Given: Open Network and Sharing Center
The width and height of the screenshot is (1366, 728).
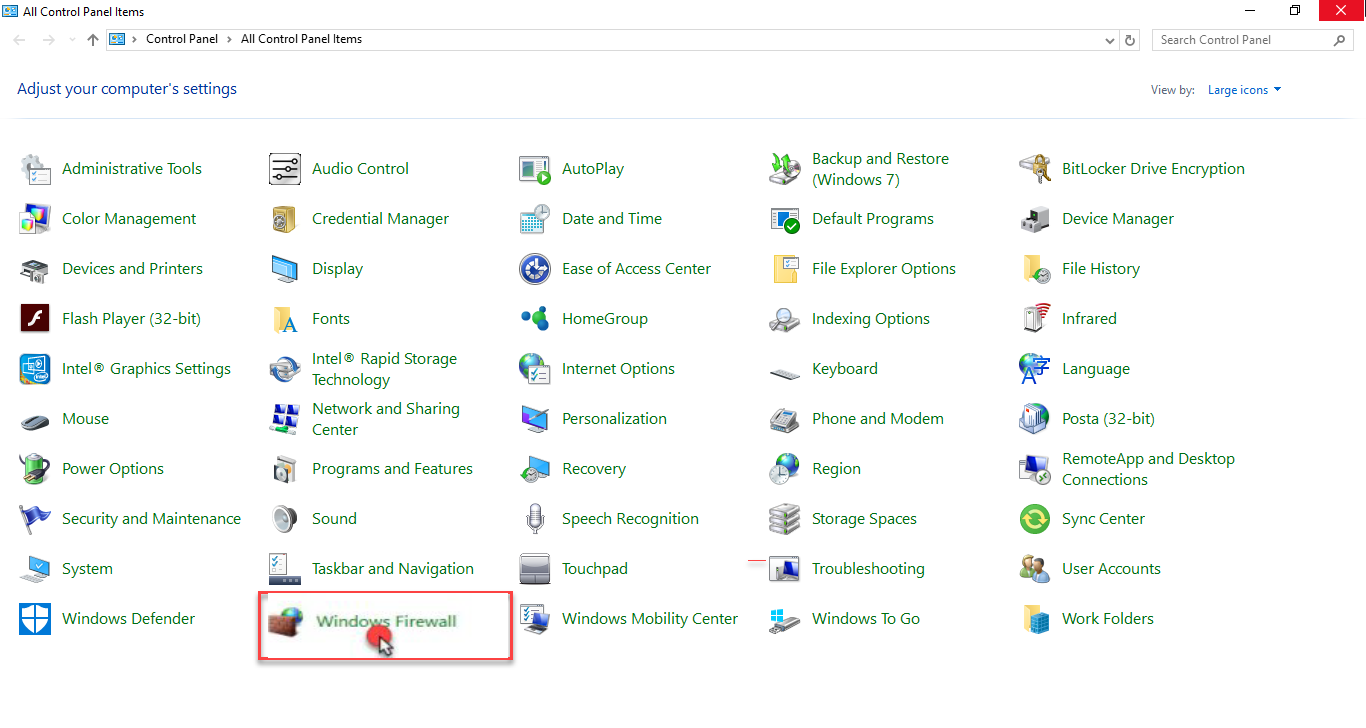Looking at the screenshot, I should point(388,418).
